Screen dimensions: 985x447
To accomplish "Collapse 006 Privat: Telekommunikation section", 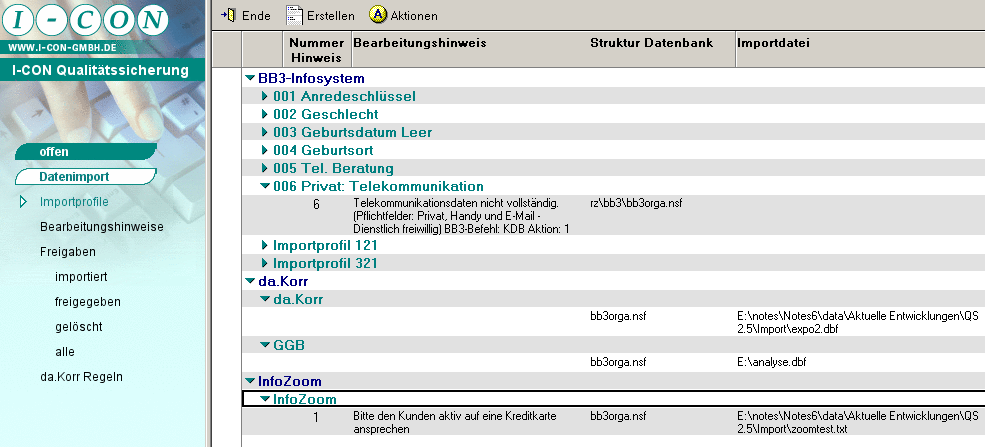I will click(x=265, y=186).
